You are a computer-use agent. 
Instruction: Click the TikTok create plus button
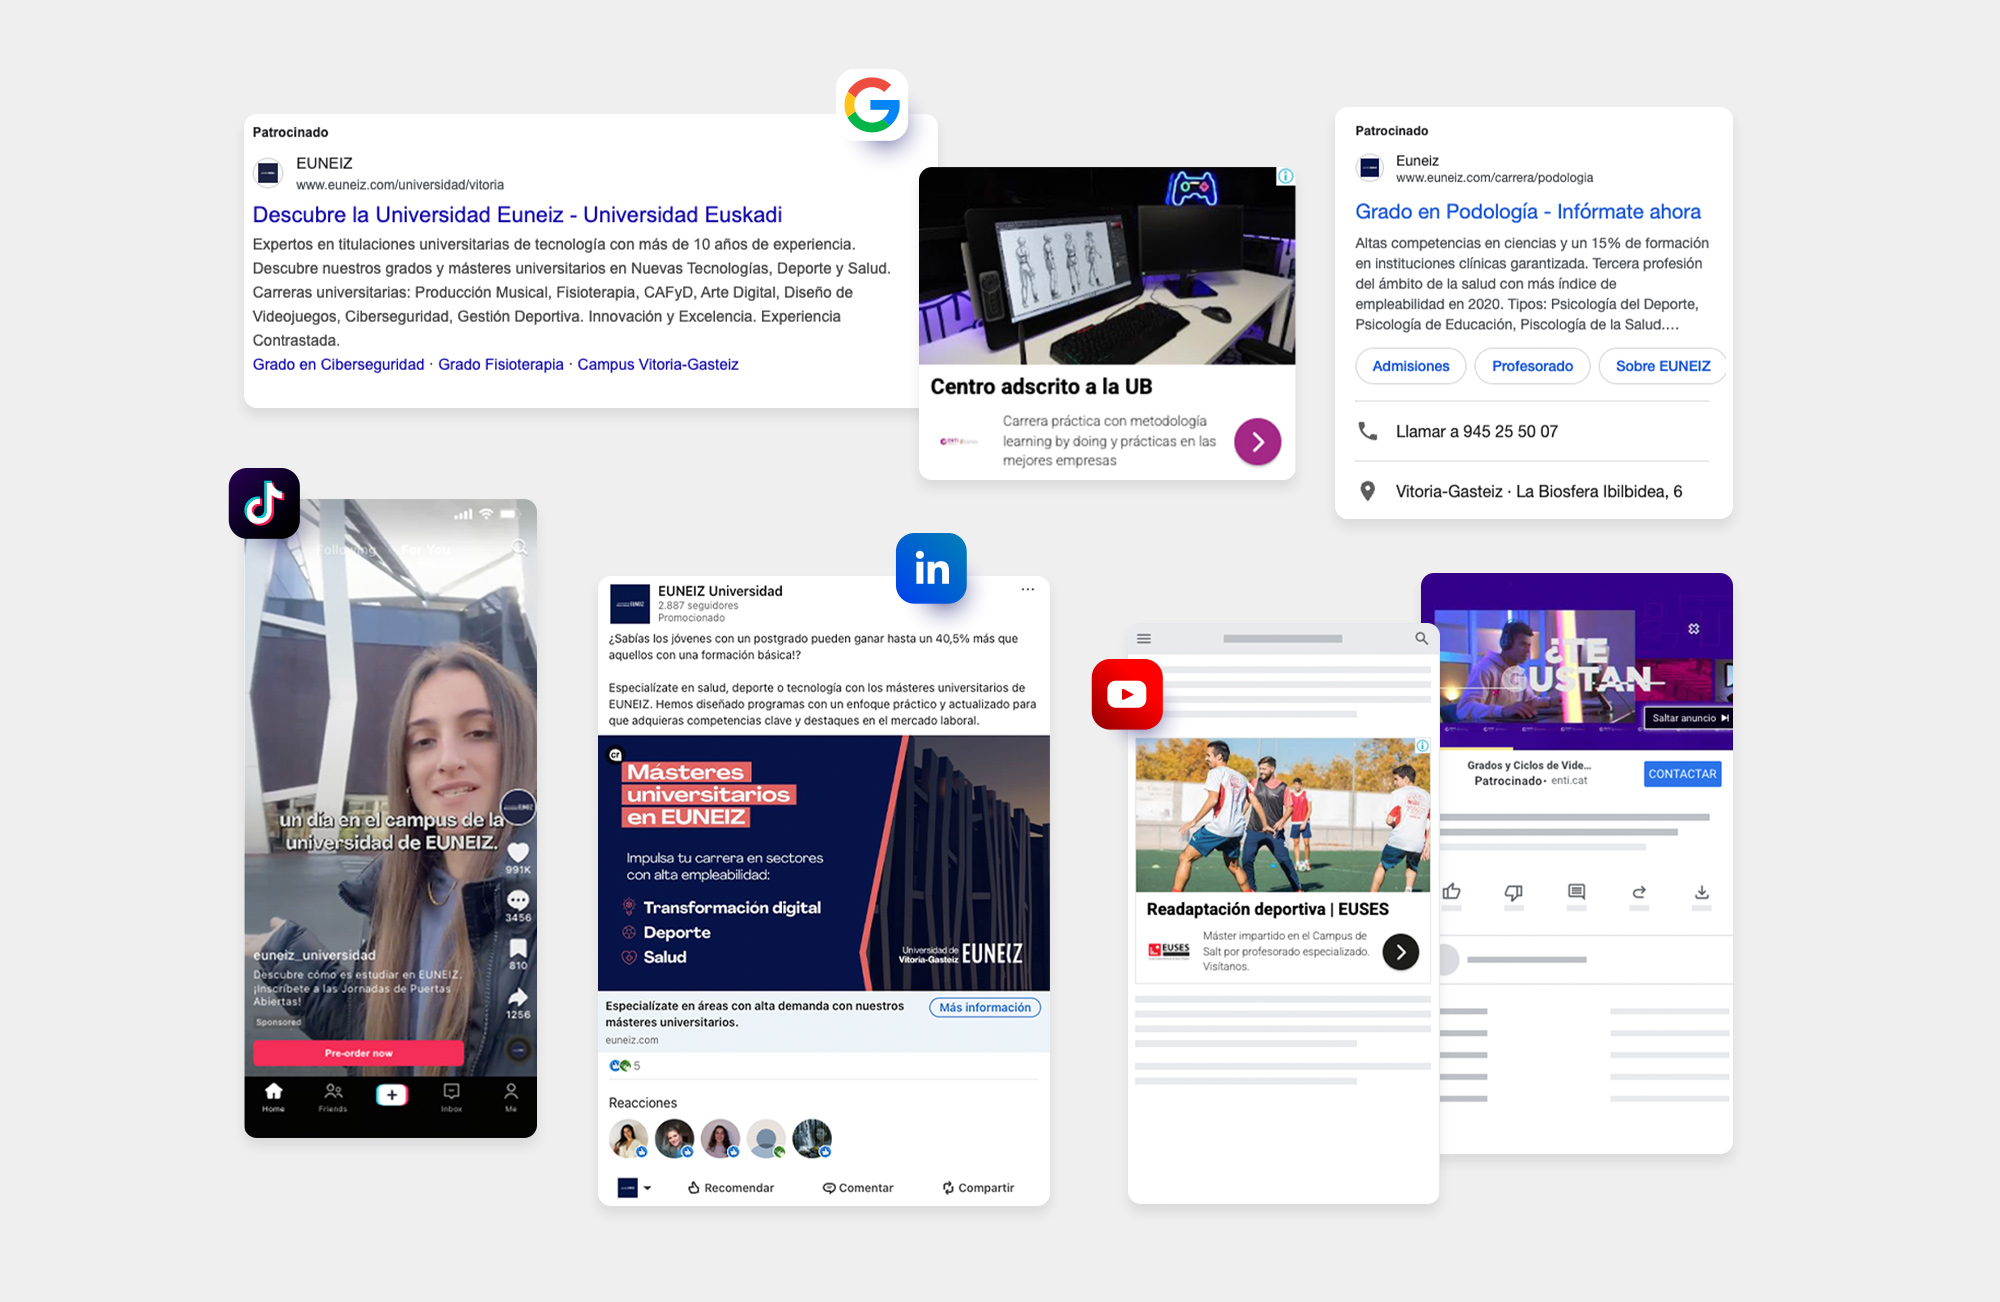392,1095
